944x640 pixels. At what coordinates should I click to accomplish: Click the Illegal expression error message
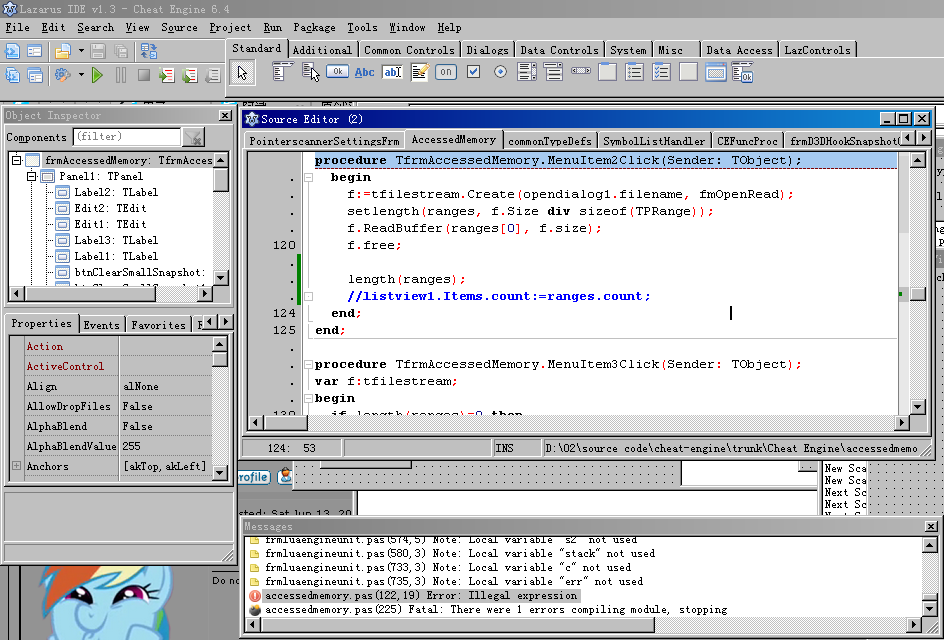(421, 596)
